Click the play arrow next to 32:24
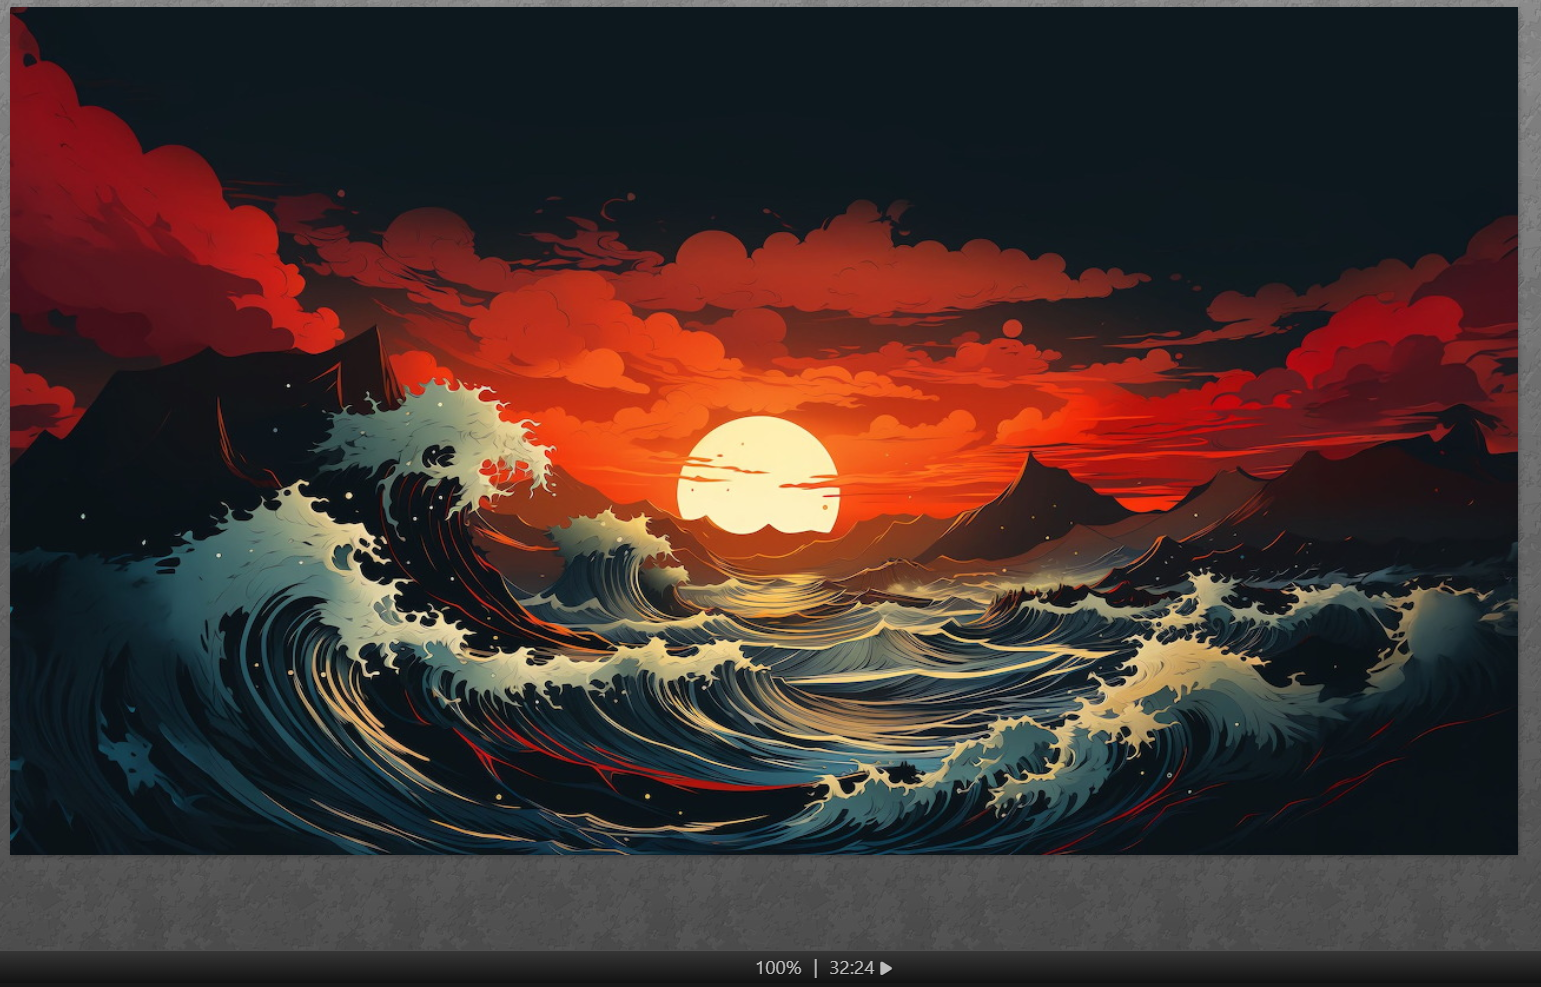 pos(886,968)
